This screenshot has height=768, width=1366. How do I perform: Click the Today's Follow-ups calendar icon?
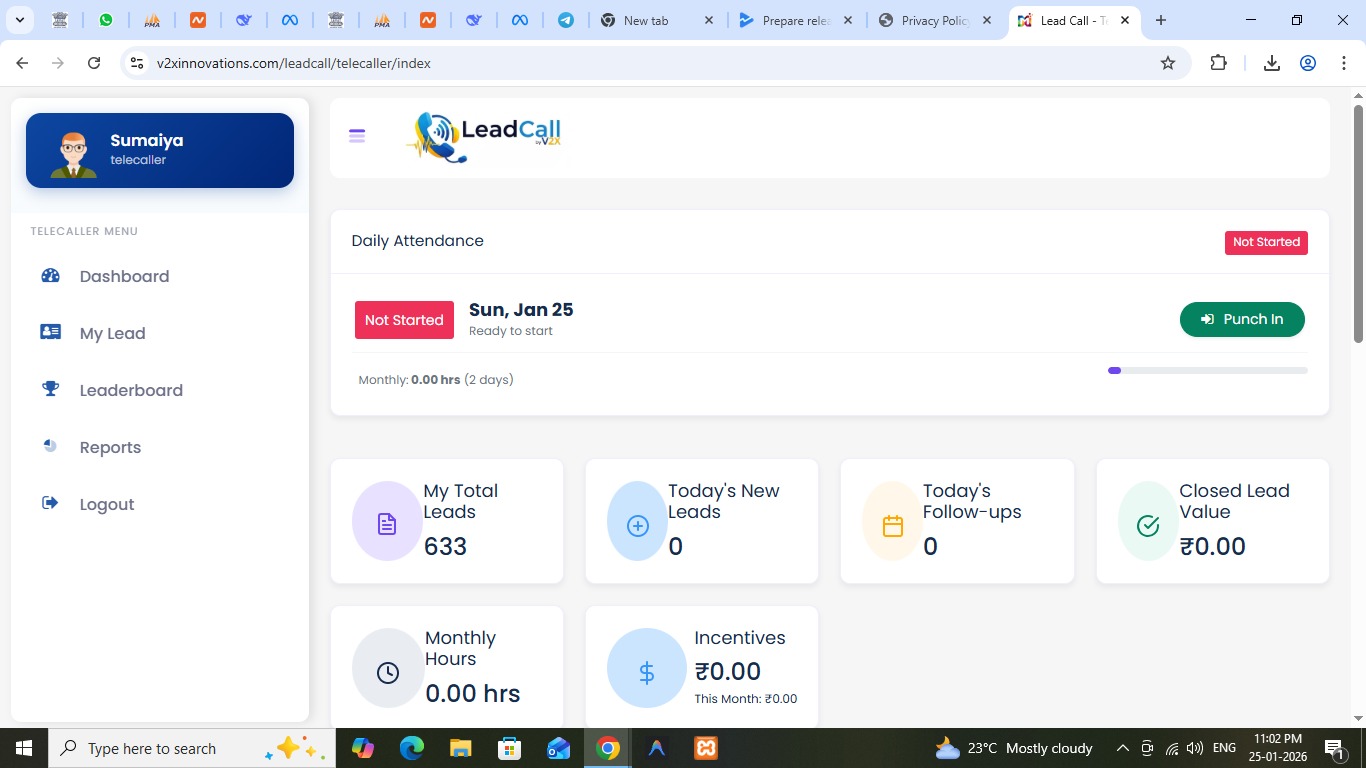pyautogui.click(x=892, y=525)
